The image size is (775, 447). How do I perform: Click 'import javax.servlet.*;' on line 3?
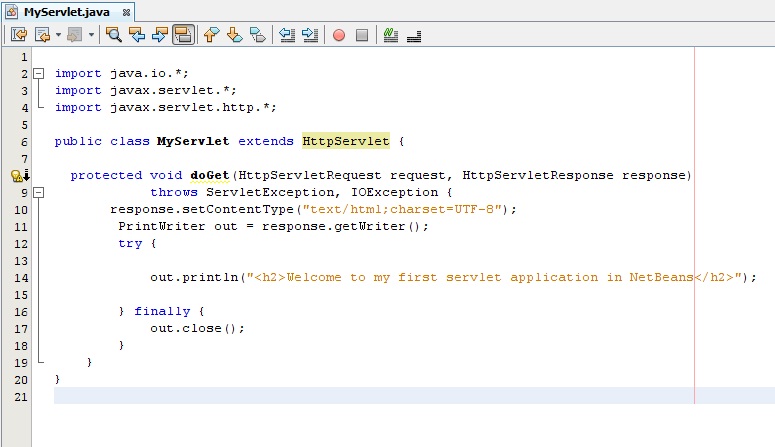tap(146, 90)
